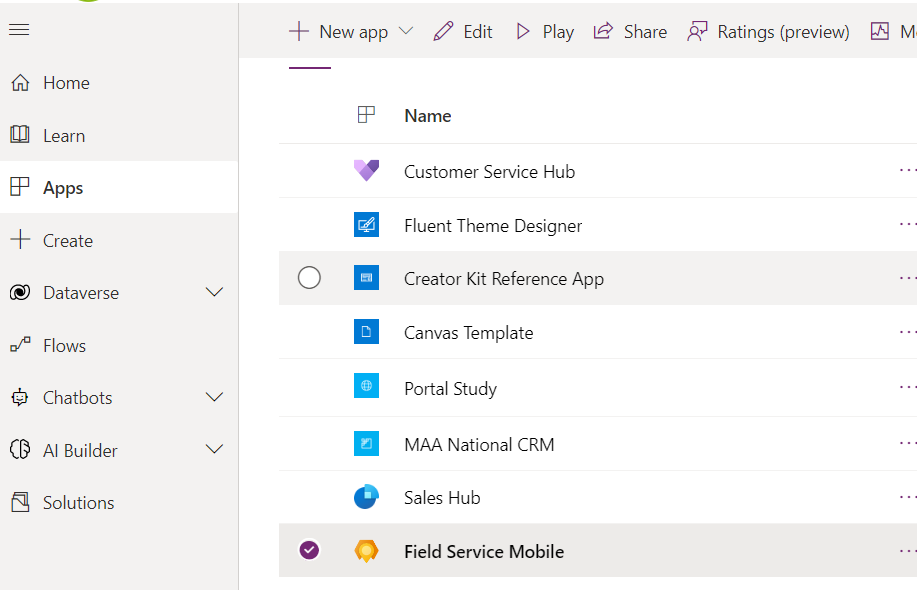The width and height of the screenshot is (917, 590).
Task: Click the Home house icon
Action: (x=20, y=82)
